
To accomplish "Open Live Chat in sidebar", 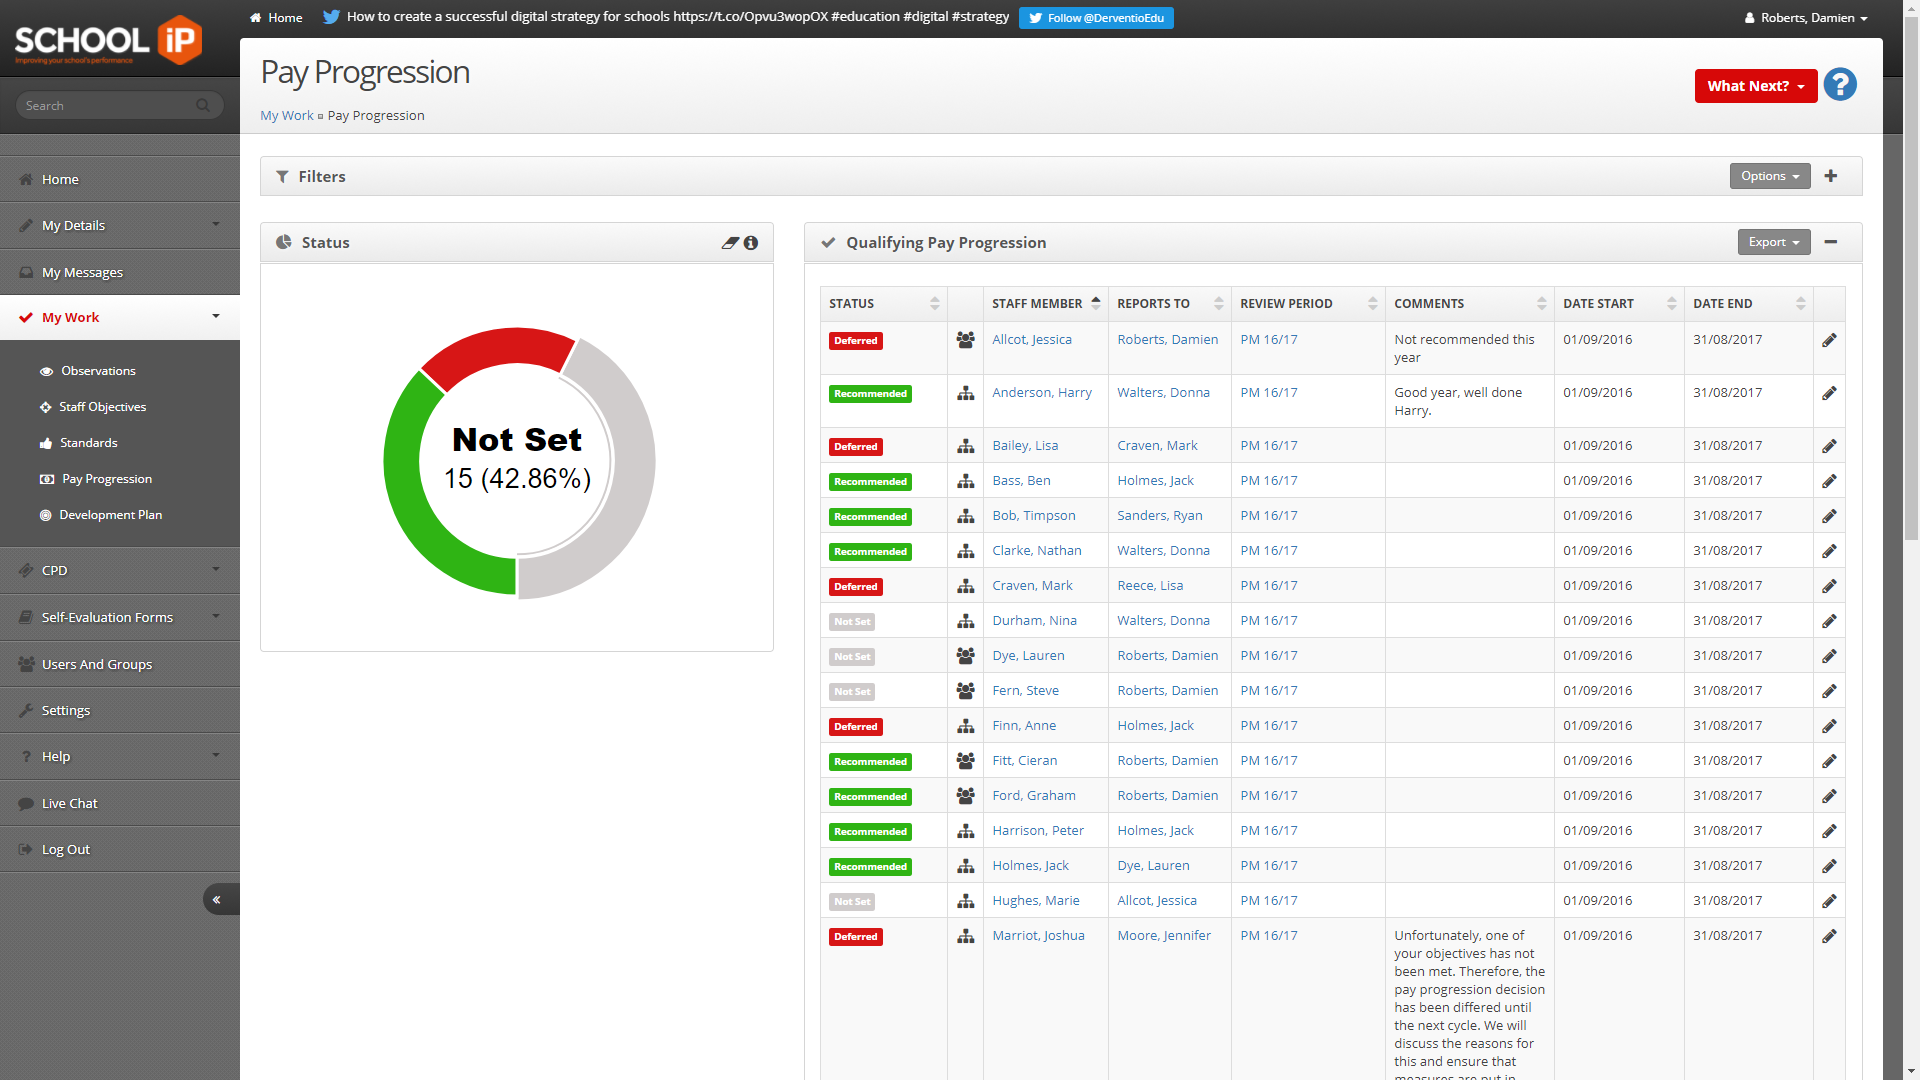I will [120, 803].
